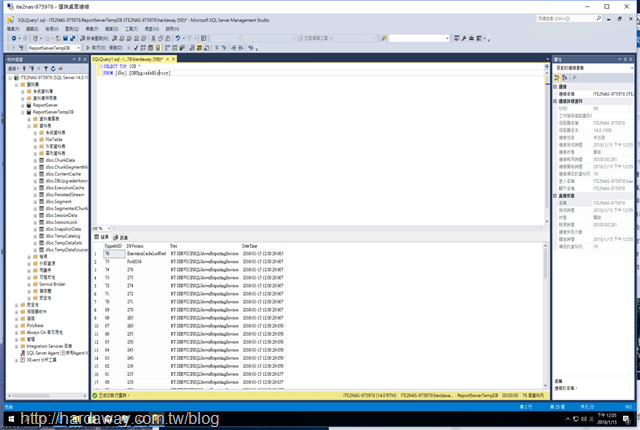Open the Tools (T) menu
Screen dimensions: 640x430
(131, 29)
